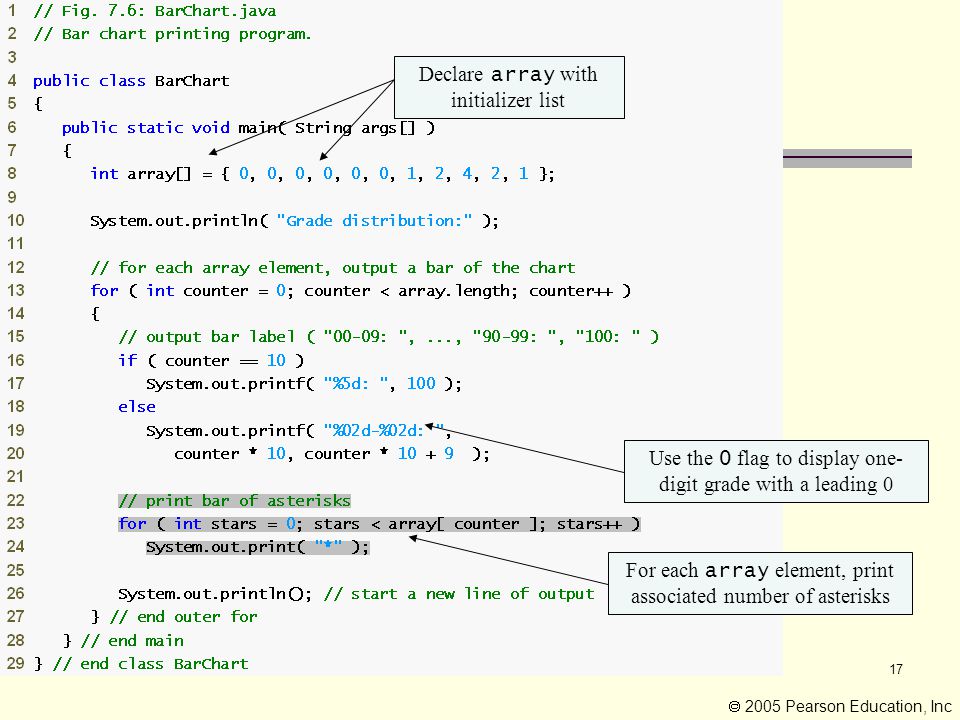The width and height of the screenshot is (960, 720).
Task: Click the slide page number 17
Action: coord(896,669)
